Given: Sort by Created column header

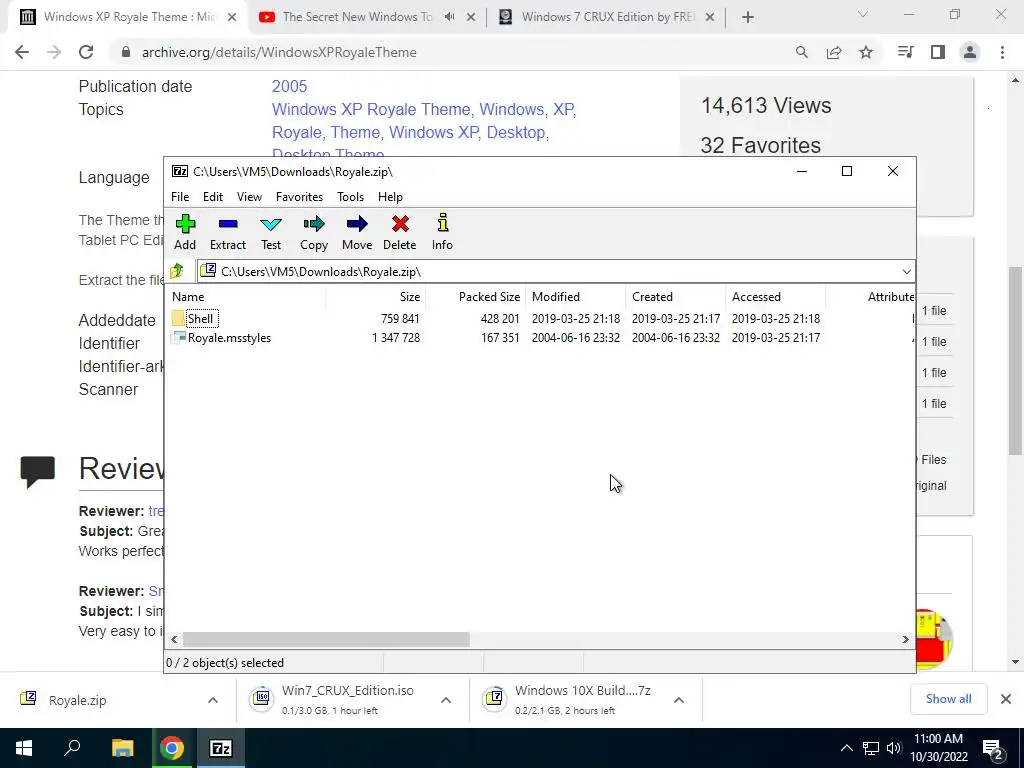Looking at the screenshot, I should (675, 296).
